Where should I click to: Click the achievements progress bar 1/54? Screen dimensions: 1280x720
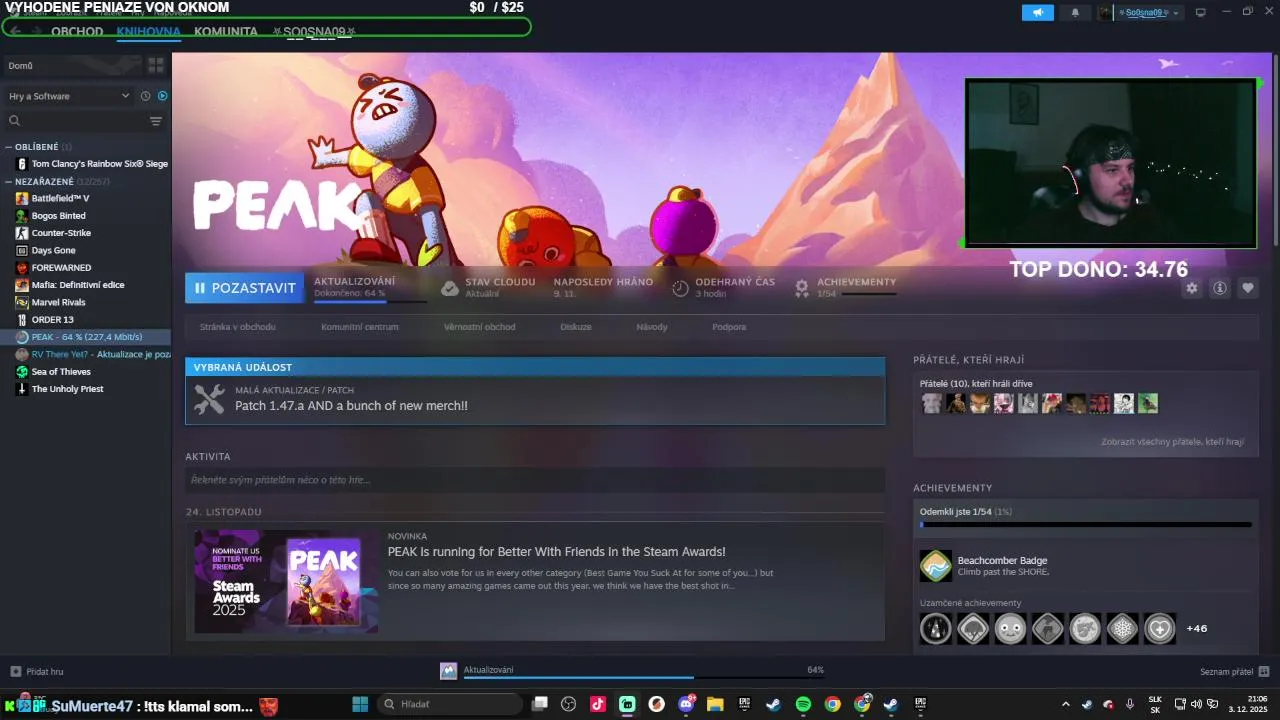point(1085,524)
